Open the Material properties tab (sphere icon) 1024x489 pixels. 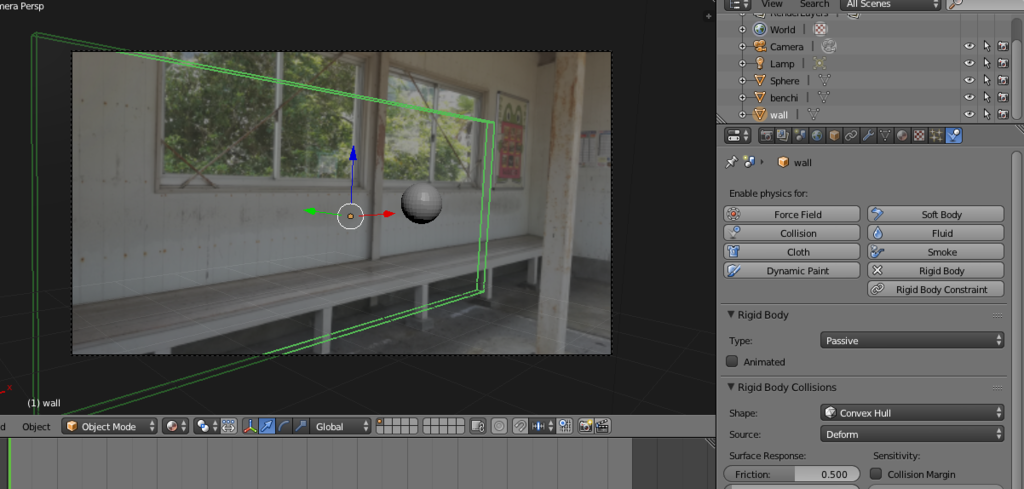pos(902,136)
